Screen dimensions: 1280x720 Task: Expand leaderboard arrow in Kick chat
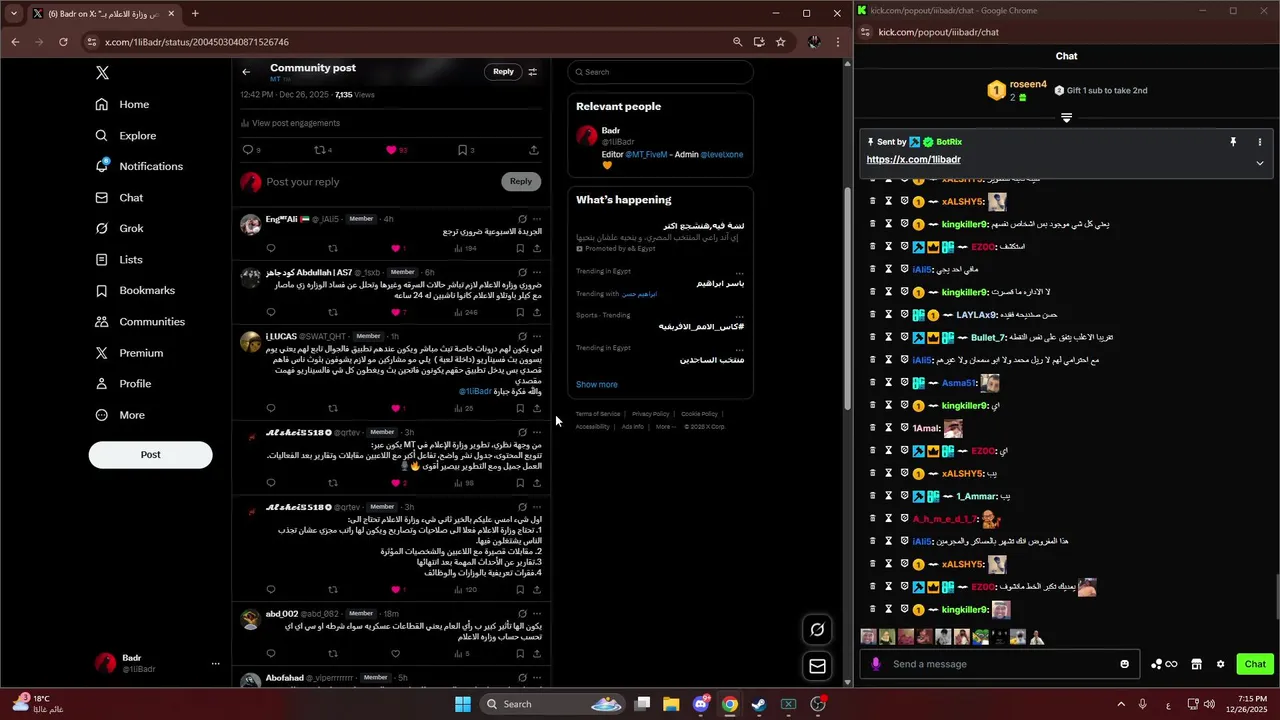tap(1066, 118)
